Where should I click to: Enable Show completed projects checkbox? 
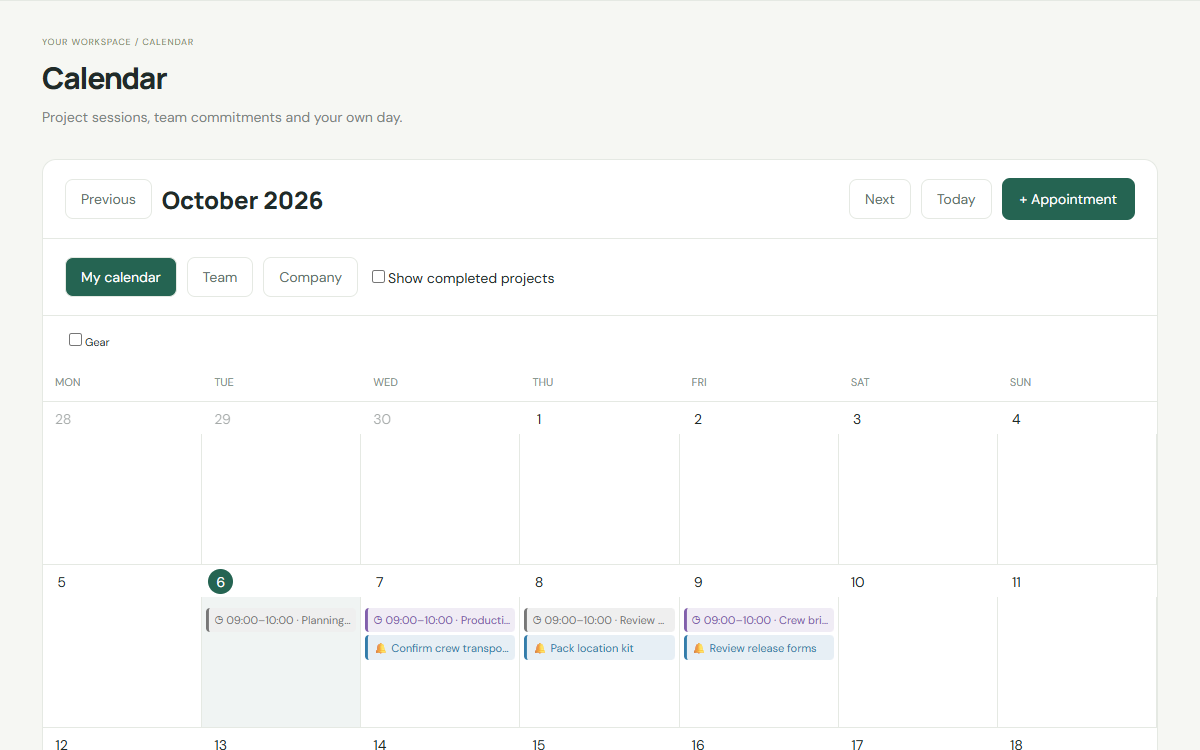click(x=378, y=277)
